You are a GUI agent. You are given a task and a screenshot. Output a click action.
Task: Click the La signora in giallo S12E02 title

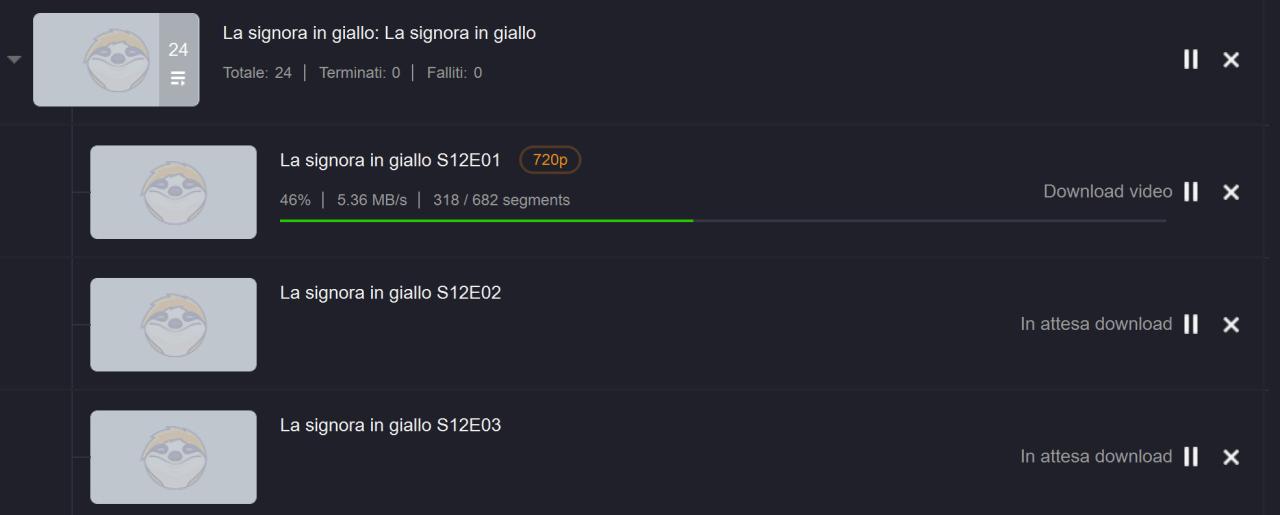click(x=390, y=293)
